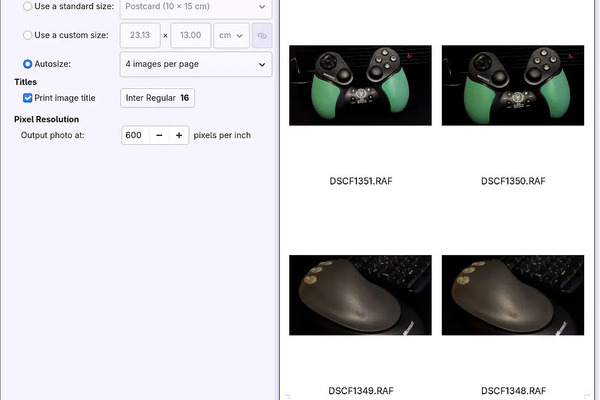600x400 pixels.
Task: Select the 'Use a standard size' radio button
Action: pyautogui.click(x=28, y=6)
